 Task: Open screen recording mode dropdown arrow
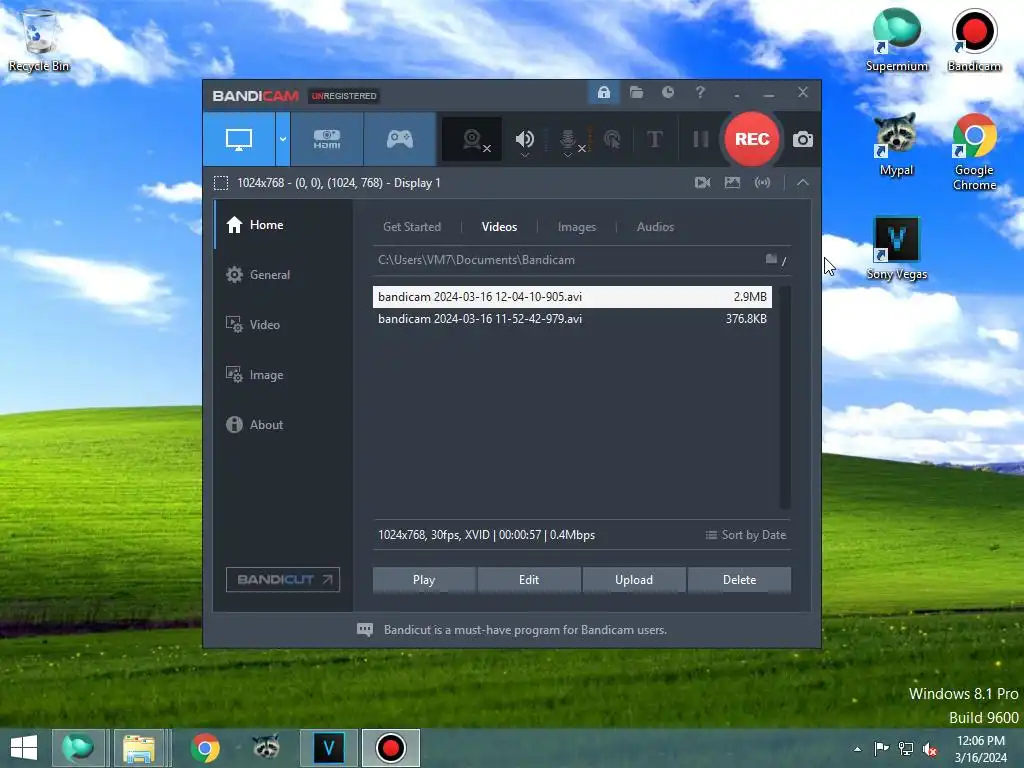(x=283, y=139)
